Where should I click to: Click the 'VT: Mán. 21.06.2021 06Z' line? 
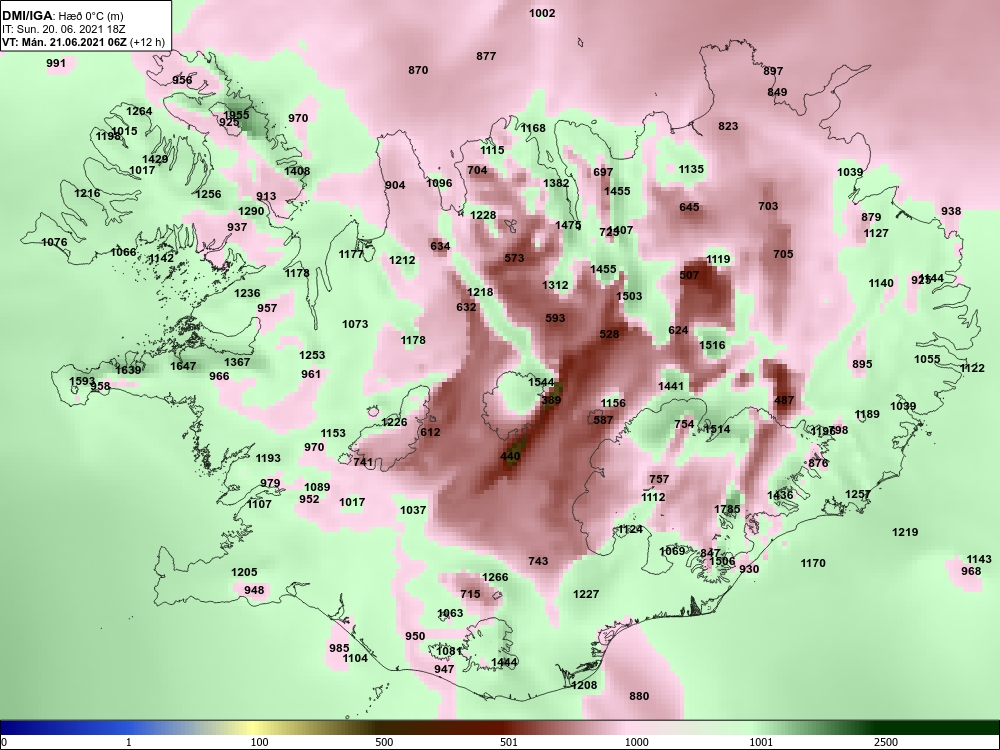click(x=65, y=42)
